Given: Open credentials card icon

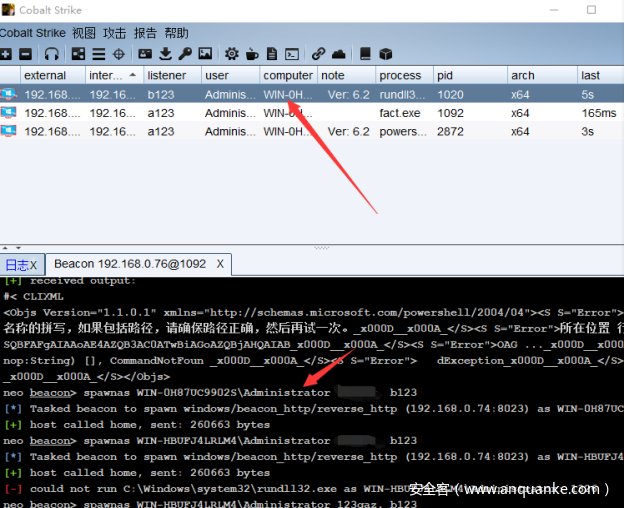Looking at the screenshot, I should [x=145, y=54].
